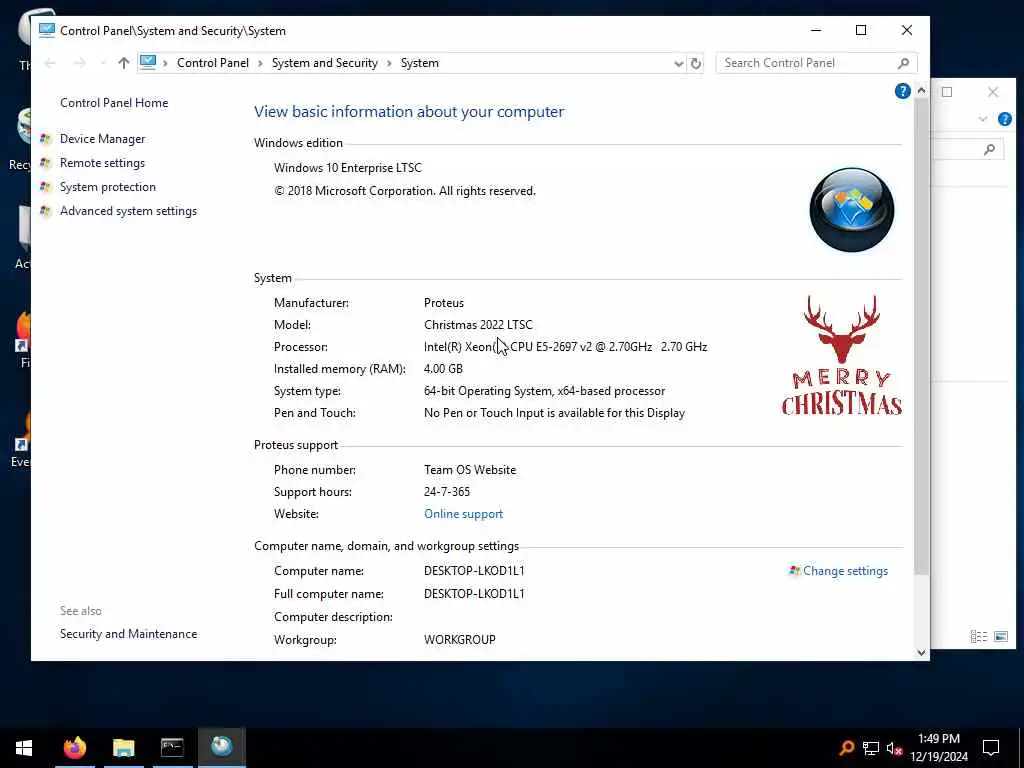
Task: Open File Explorer from the taskbar
Action: click(123, 747)
